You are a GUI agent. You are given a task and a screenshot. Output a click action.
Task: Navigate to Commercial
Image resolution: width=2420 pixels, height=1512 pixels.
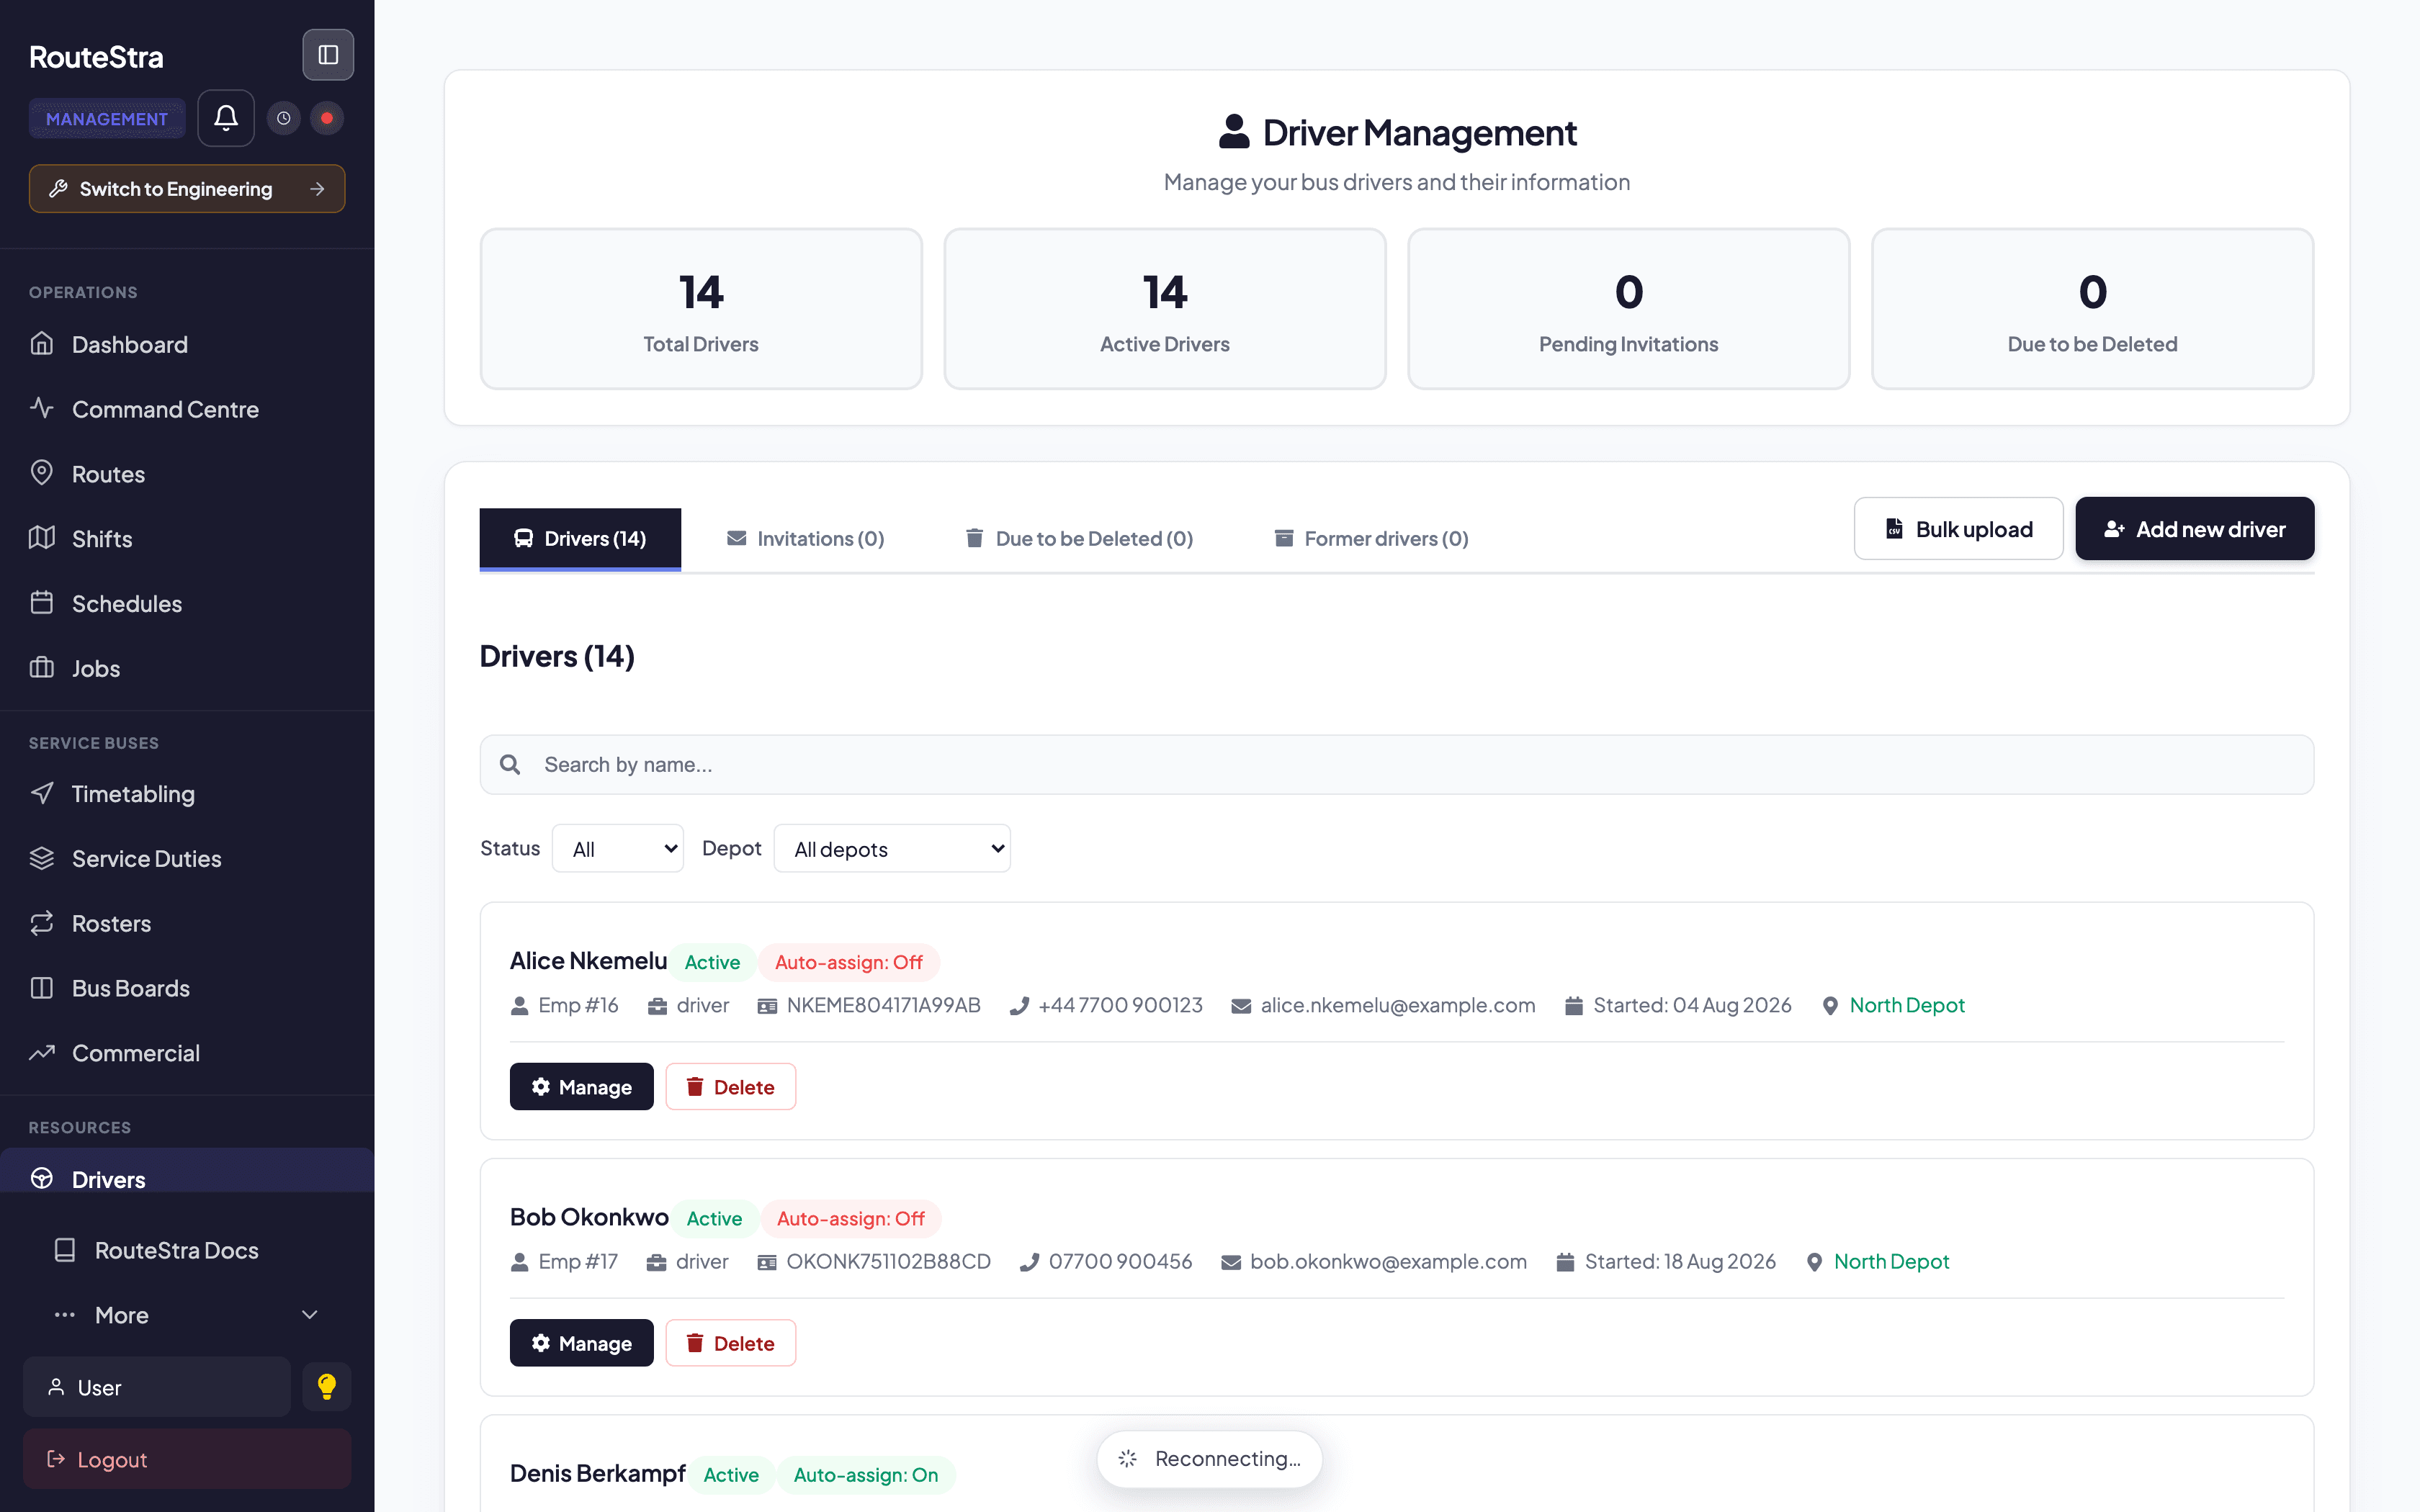[187, 1053]
